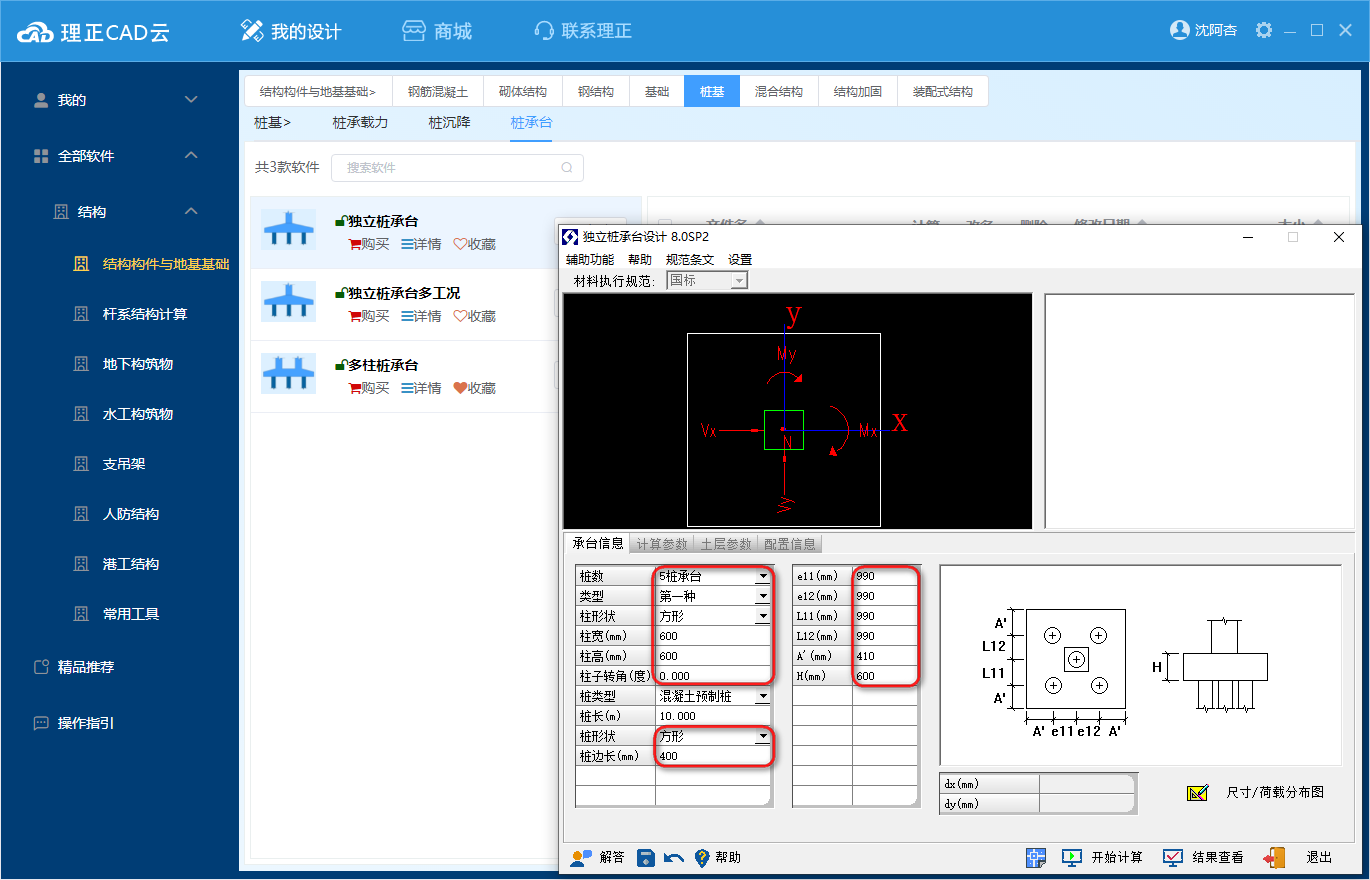Click 购买 cart icon for 独立桩承台

point(355,244)
